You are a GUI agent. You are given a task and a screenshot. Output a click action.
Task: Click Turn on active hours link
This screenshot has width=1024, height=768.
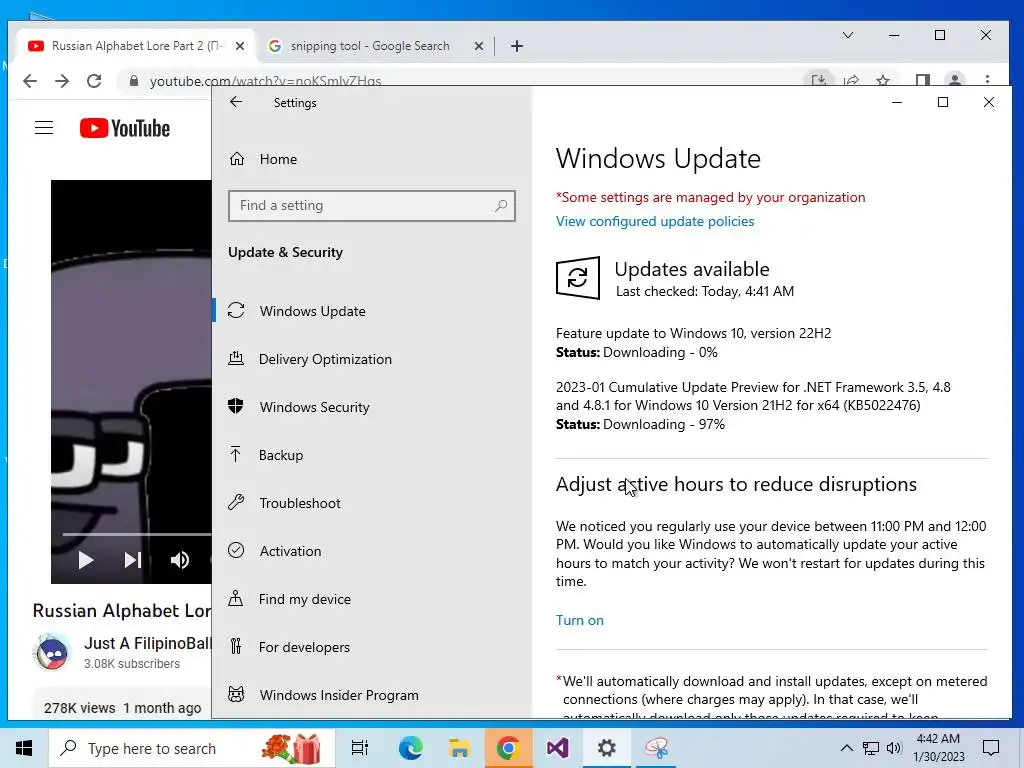pyautogui.click(x=580, y=620)
